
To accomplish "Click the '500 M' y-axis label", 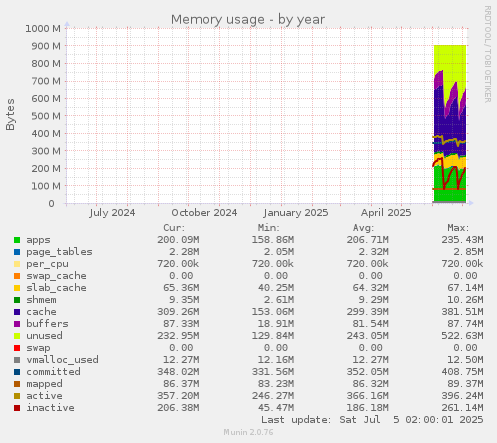I will [x=46, y=116].
